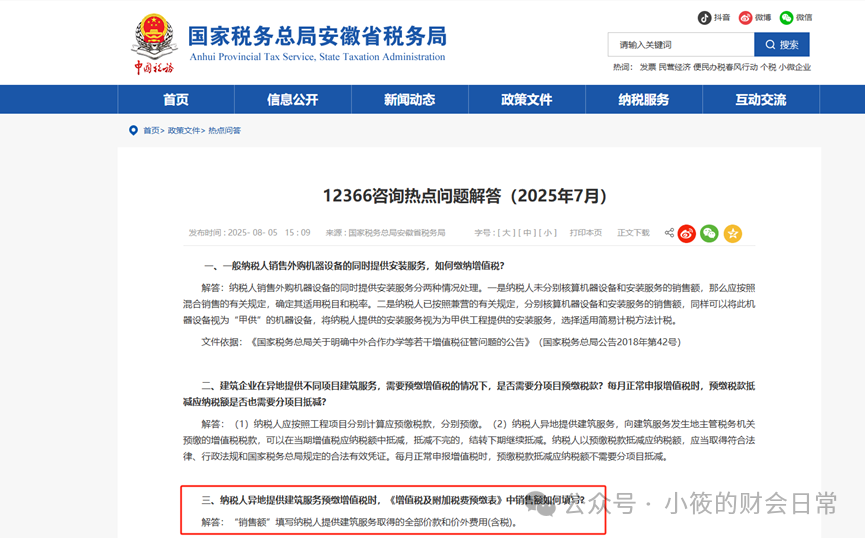The width and height of the screenshot is (865, 538).
Task: Open the 纳税服务 navigation tab
Action: (x=644, y=99)
